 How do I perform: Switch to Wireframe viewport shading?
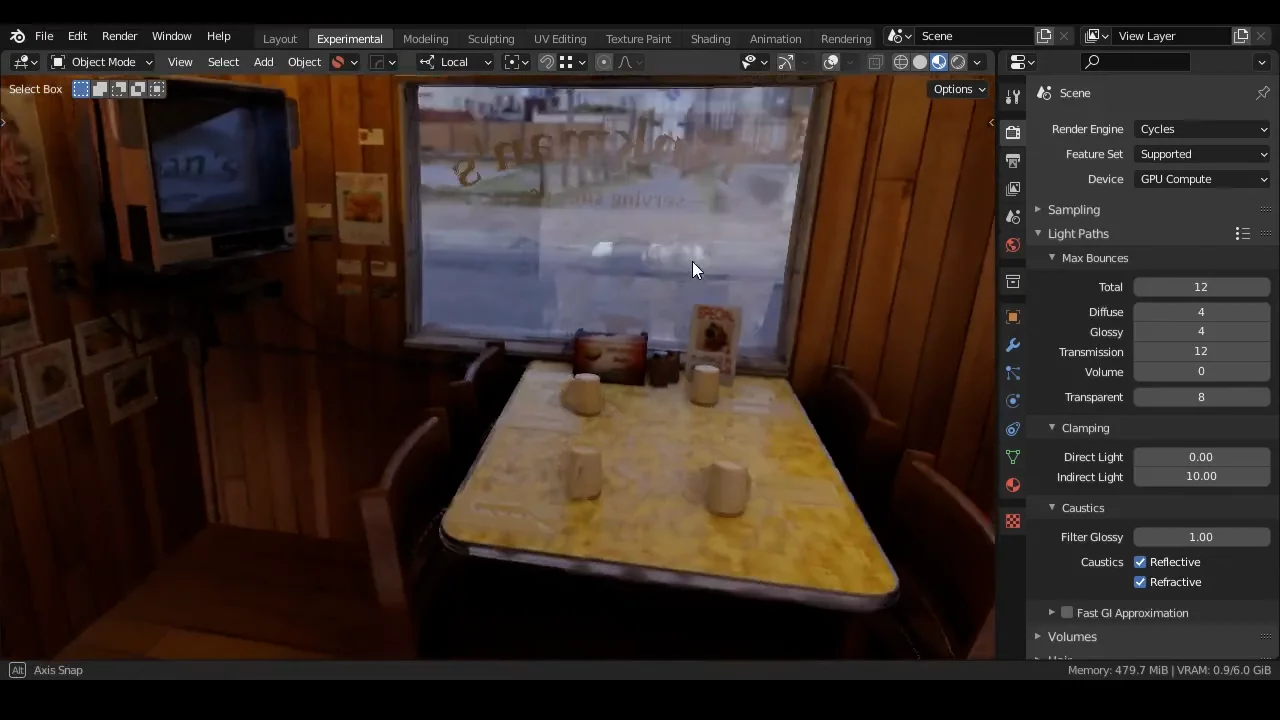[901, 62]
